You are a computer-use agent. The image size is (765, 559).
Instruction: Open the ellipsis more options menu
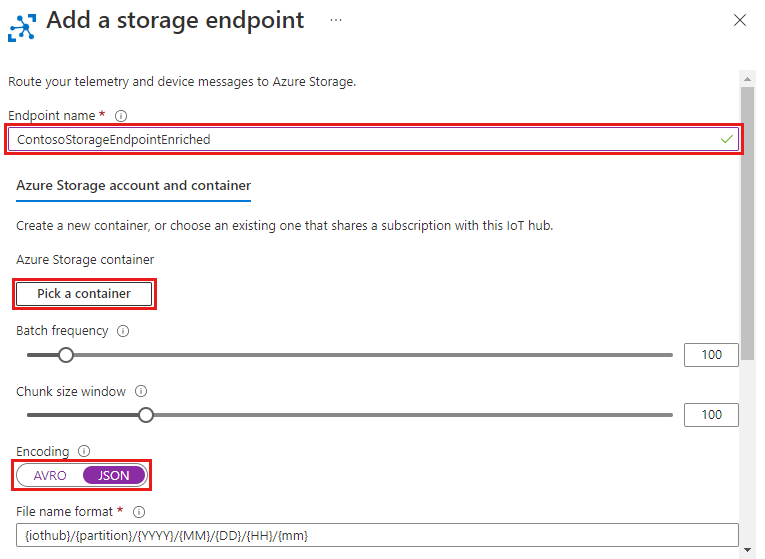336,20
